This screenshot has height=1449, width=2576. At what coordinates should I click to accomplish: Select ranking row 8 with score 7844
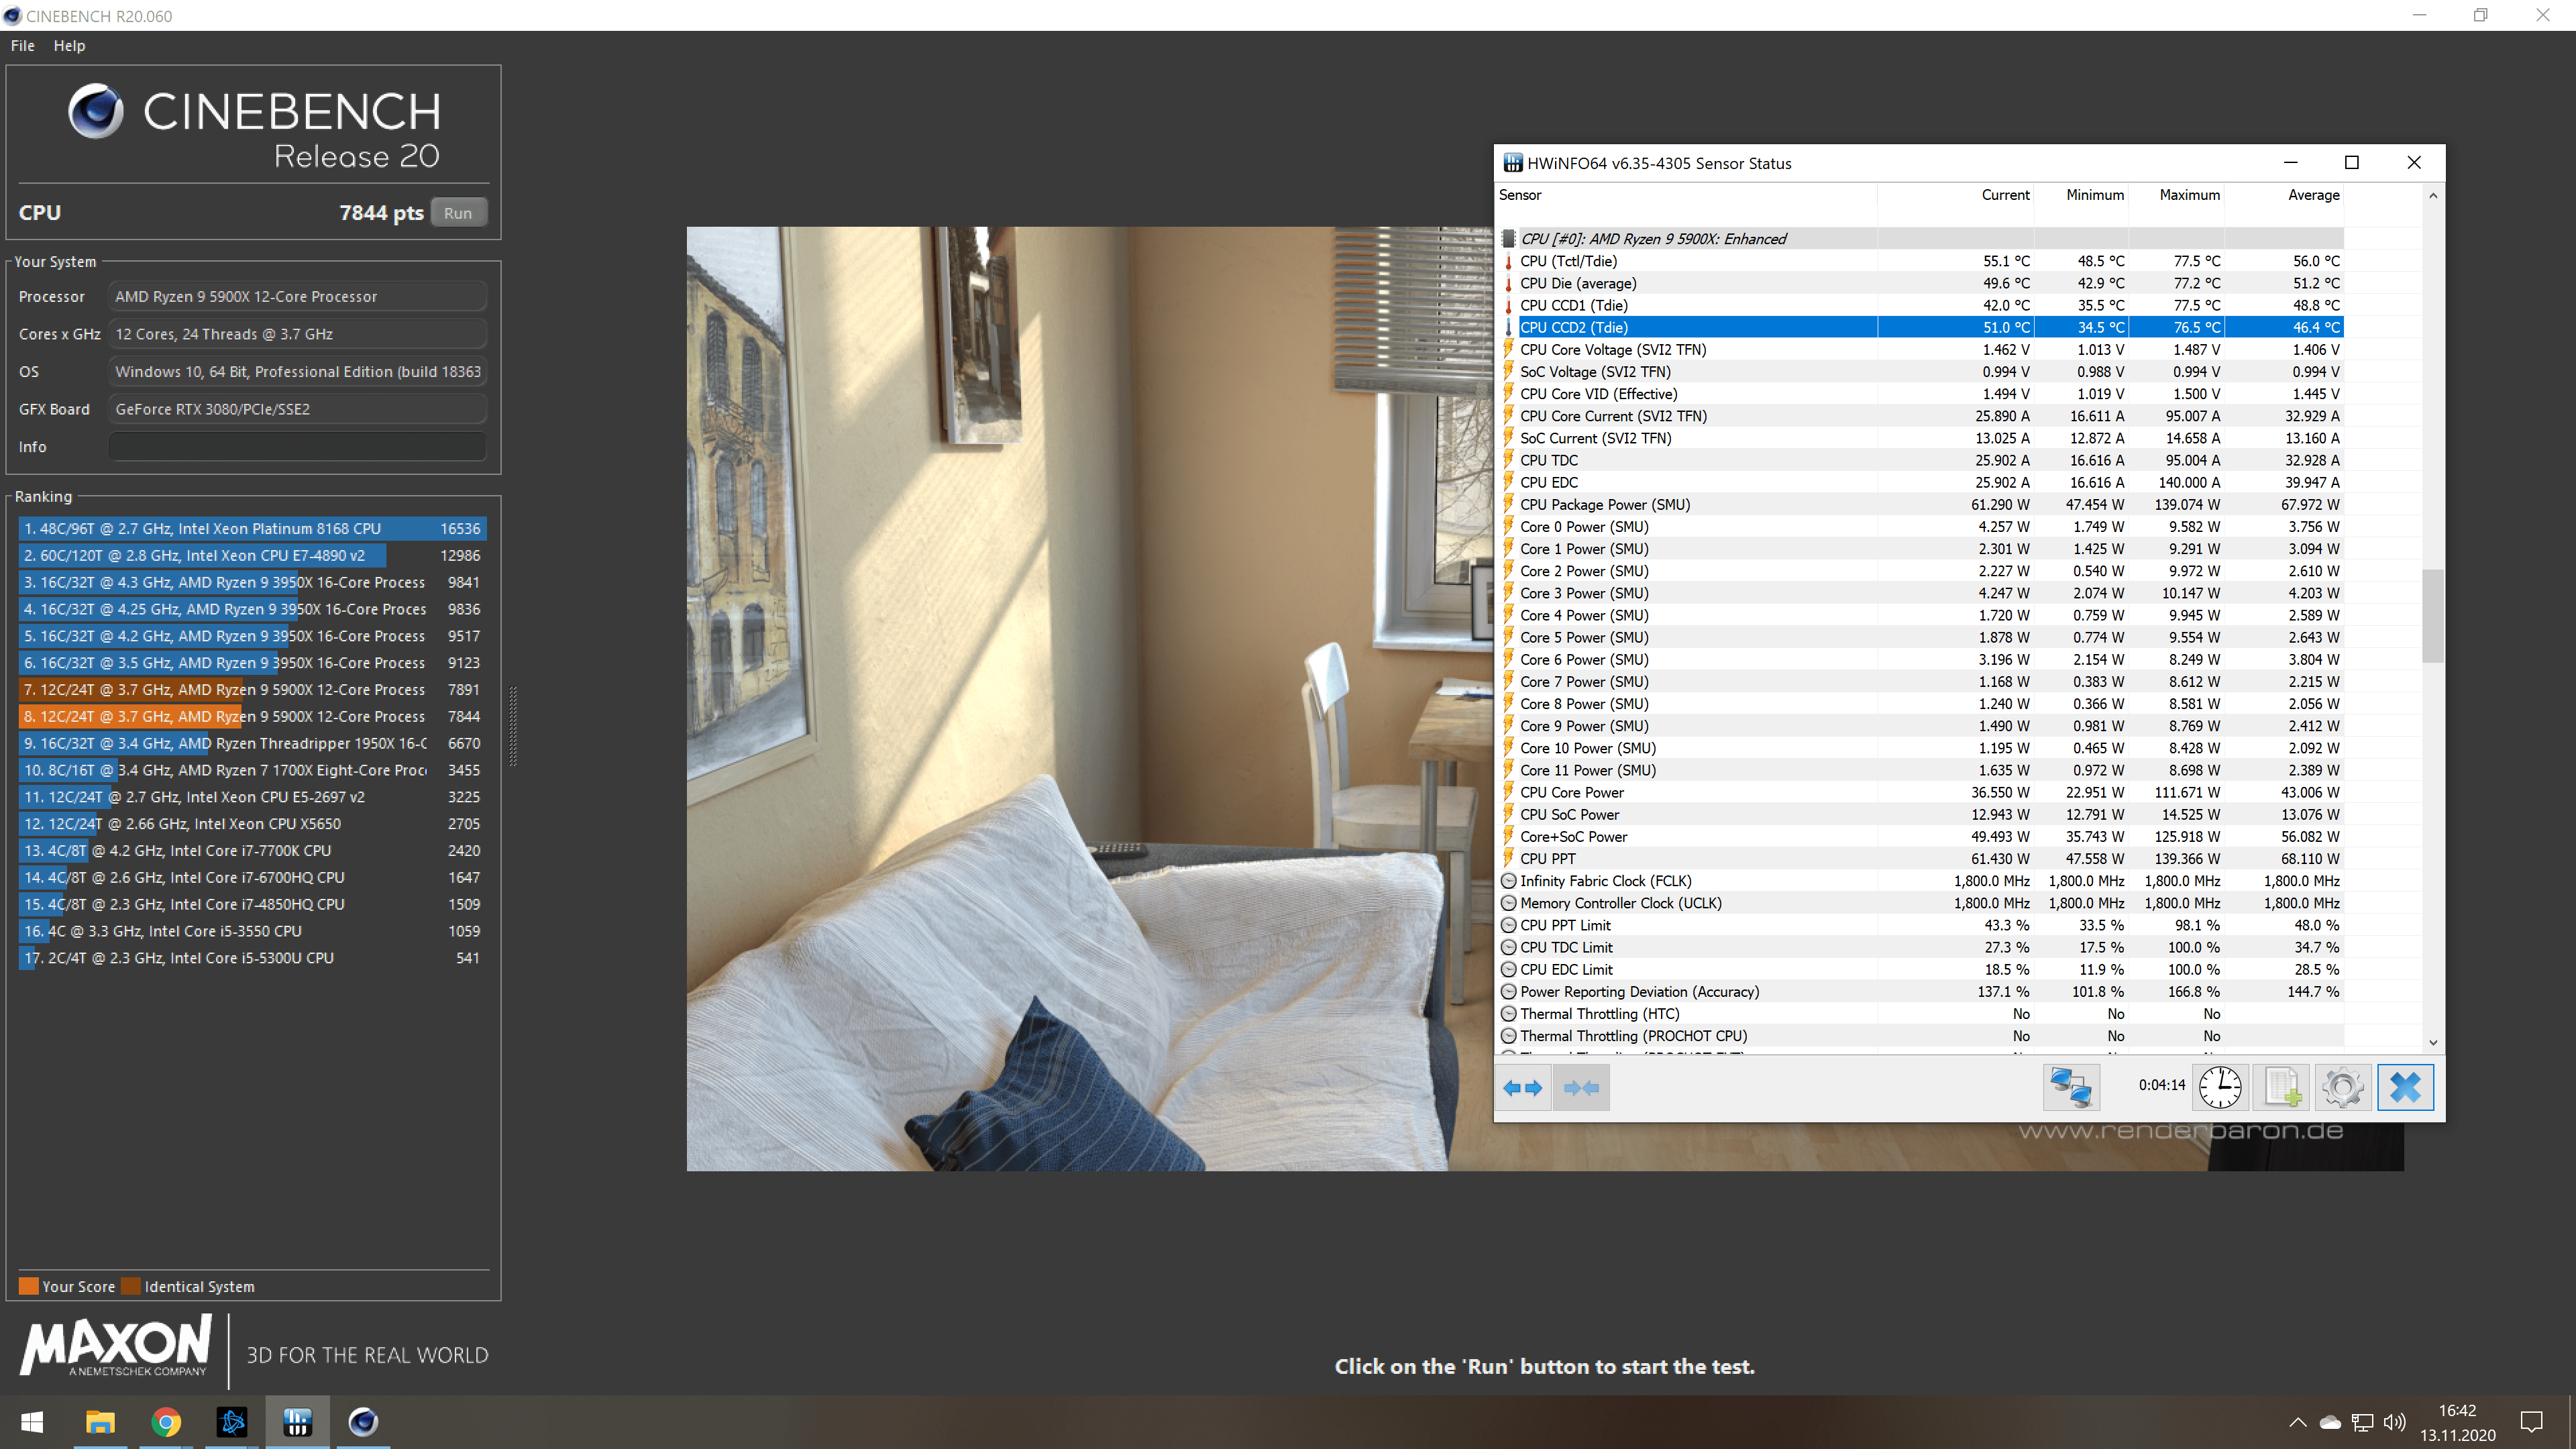[x=252, y=716]
